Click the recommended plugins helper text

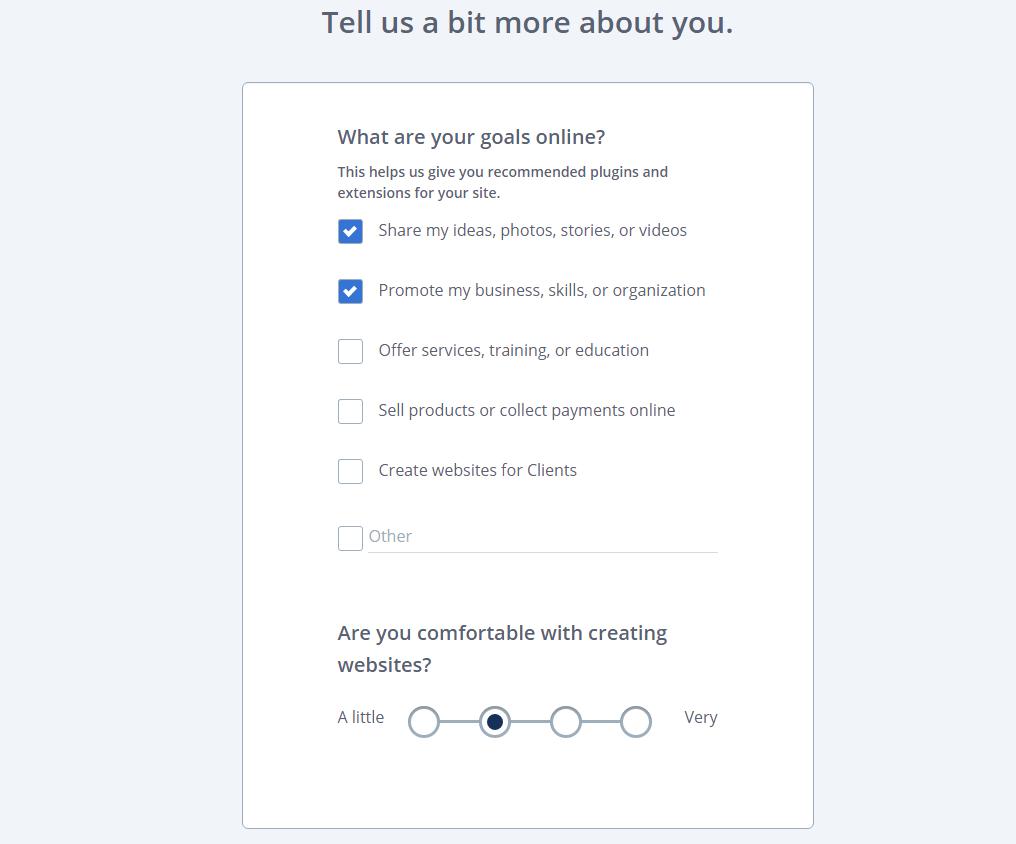502,182
